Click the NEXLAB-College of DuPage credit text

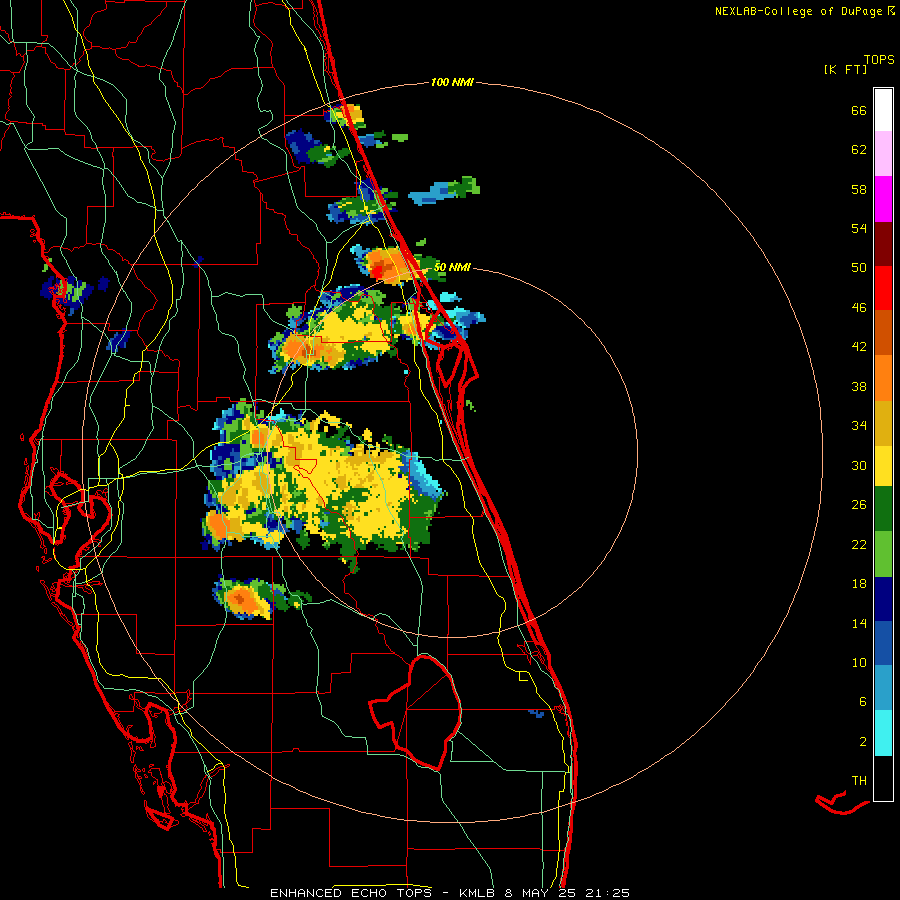[x=798, y=11]
